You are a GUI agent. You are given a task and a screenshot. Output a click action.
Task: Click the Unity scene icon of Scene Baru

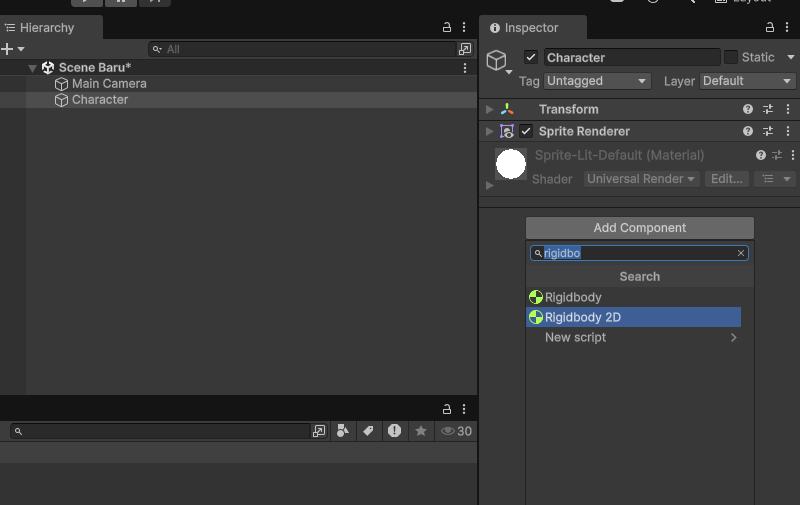pos(48,67)
